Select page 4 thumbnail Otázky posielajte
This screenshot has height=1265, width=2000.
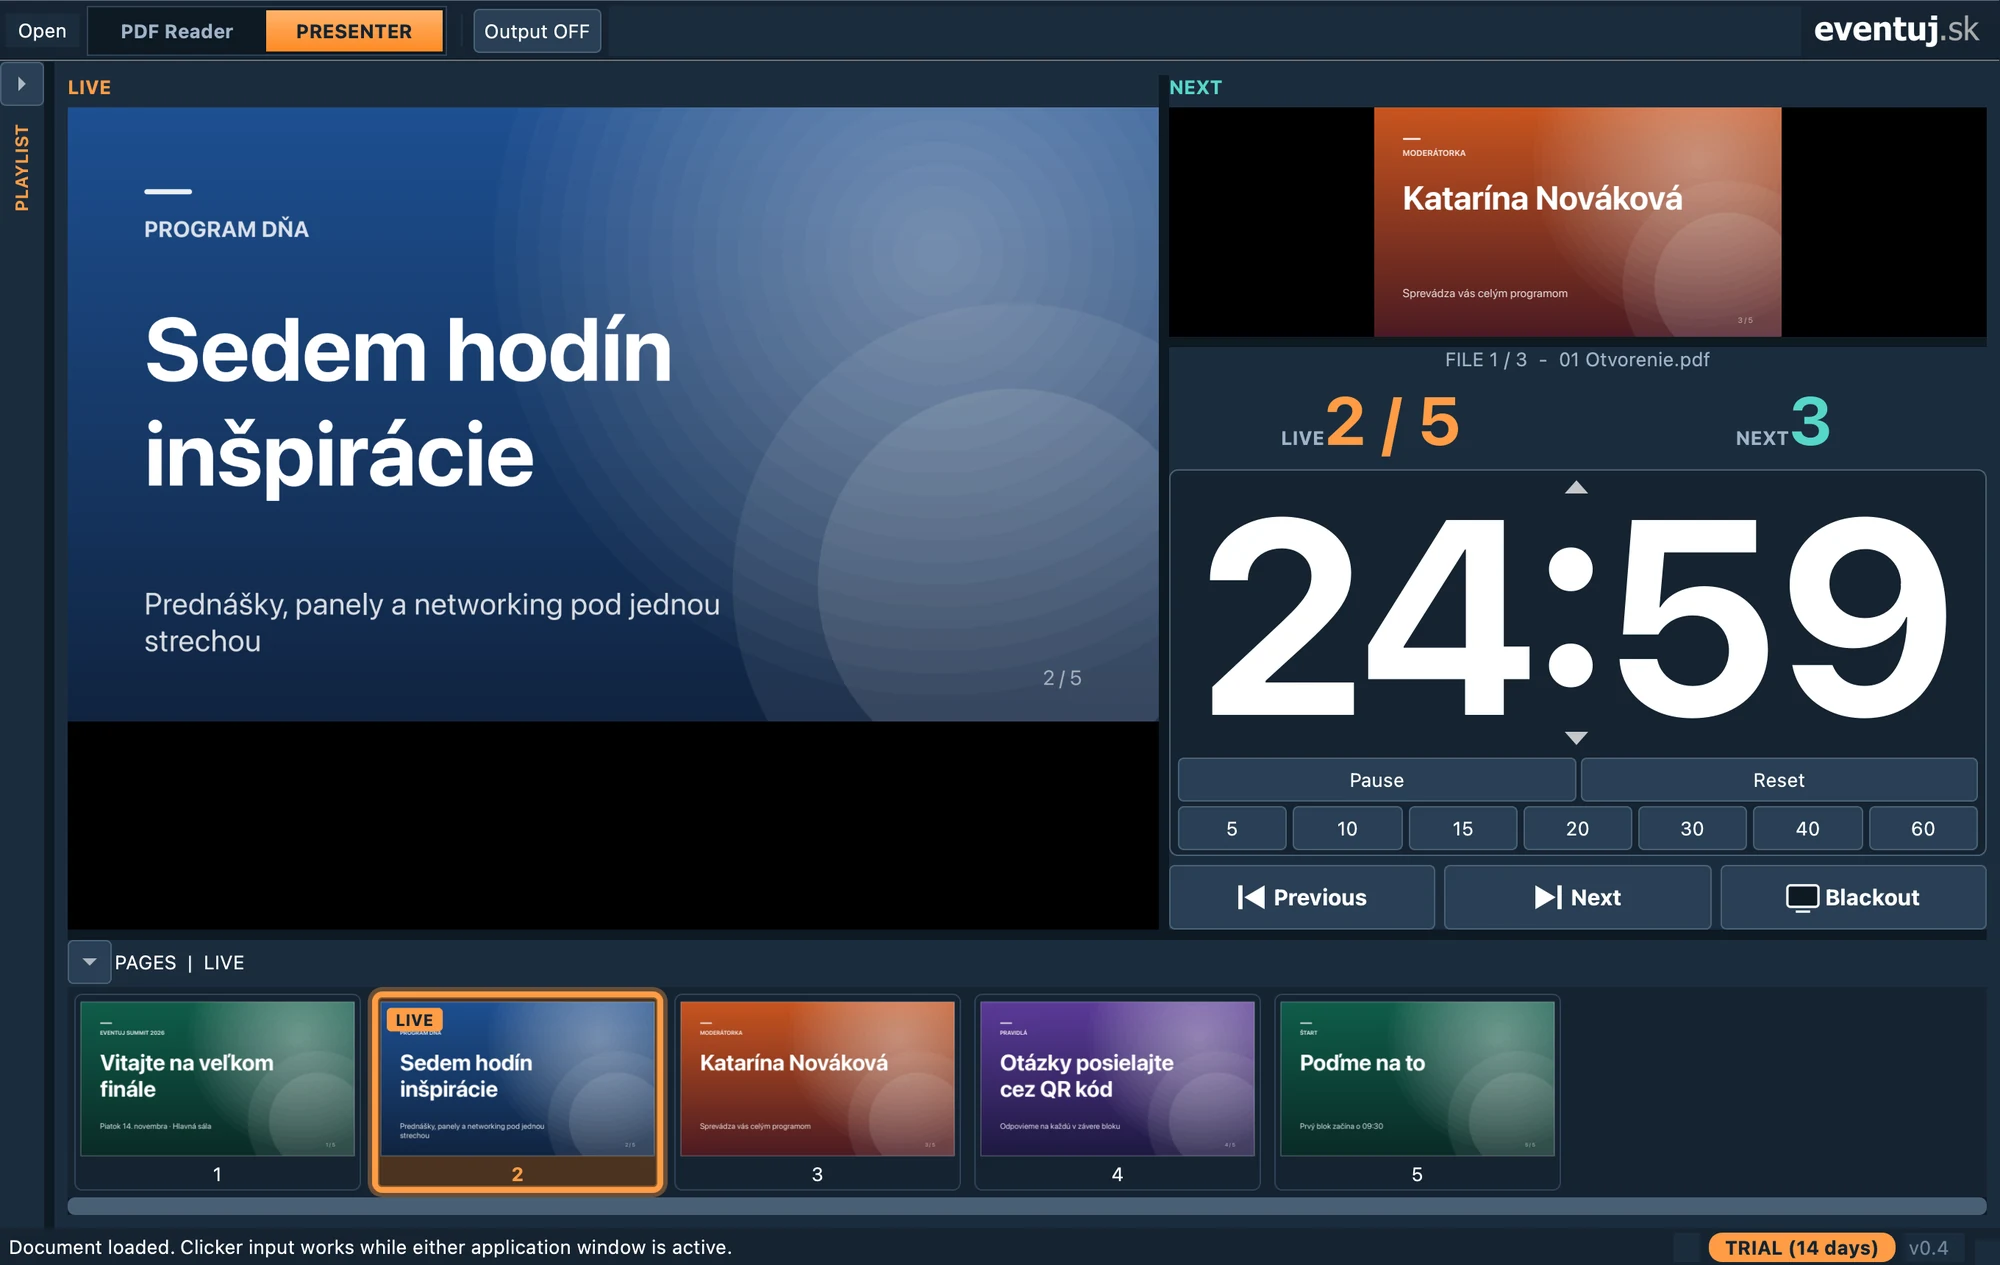tap(1117, 1092)
